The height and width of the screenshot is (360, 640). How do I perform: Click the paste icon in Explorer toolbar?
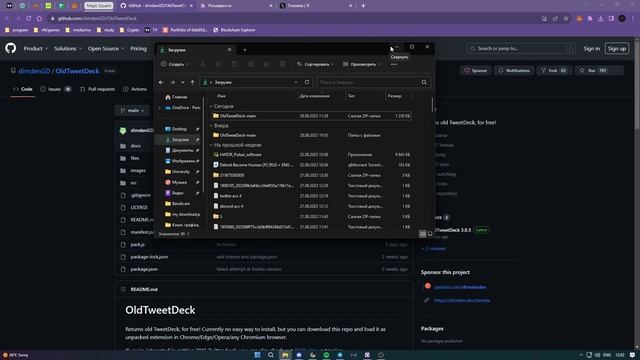[234, 64]
